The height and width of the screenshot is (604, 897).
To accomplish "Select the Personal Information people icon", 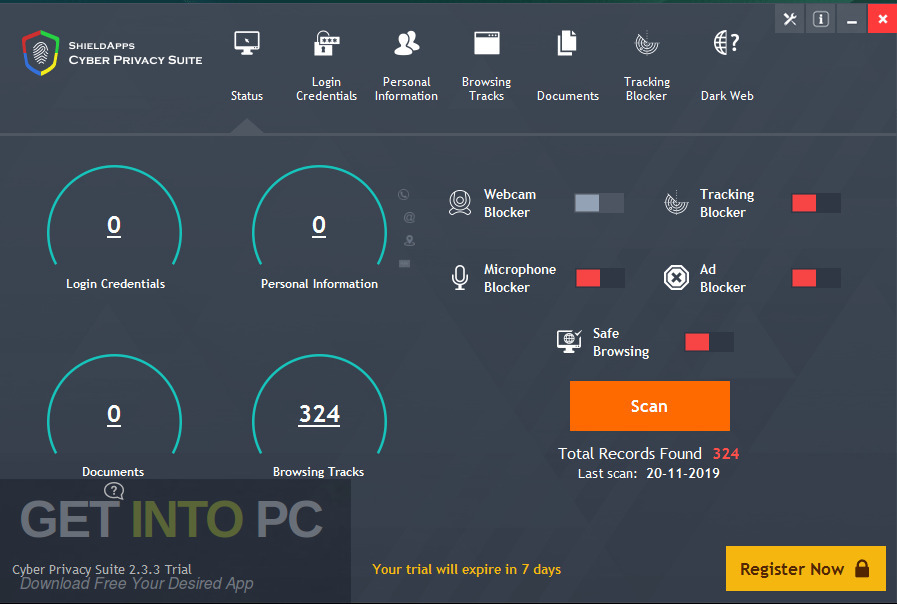I will [407, 43].
